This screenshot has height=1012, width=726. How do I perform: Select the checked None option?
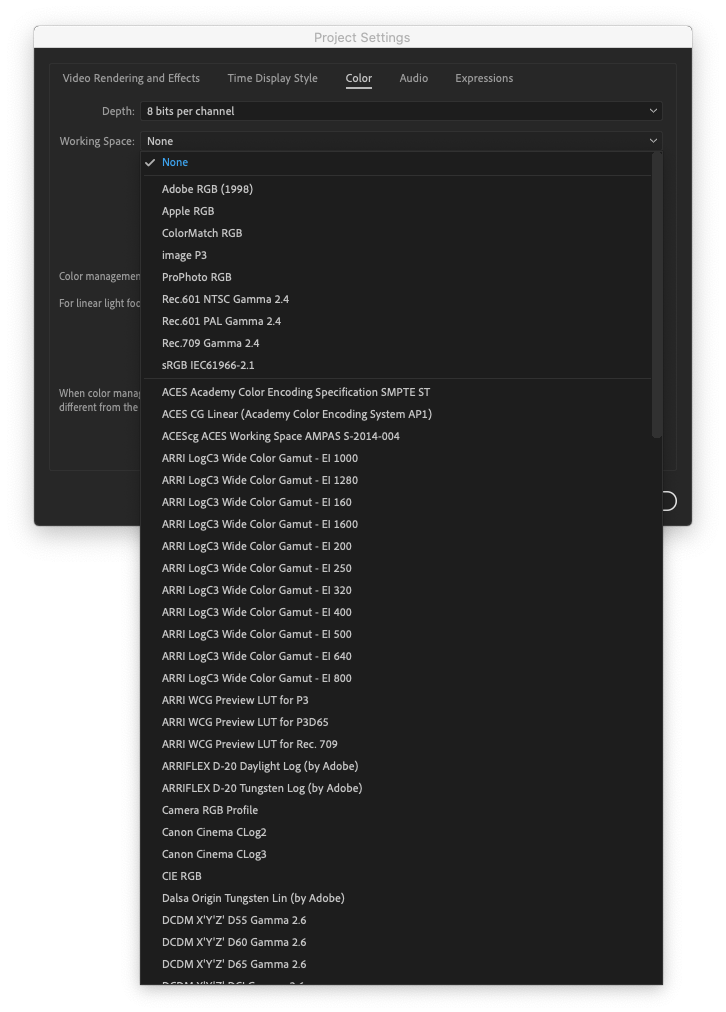pos(175,162)
